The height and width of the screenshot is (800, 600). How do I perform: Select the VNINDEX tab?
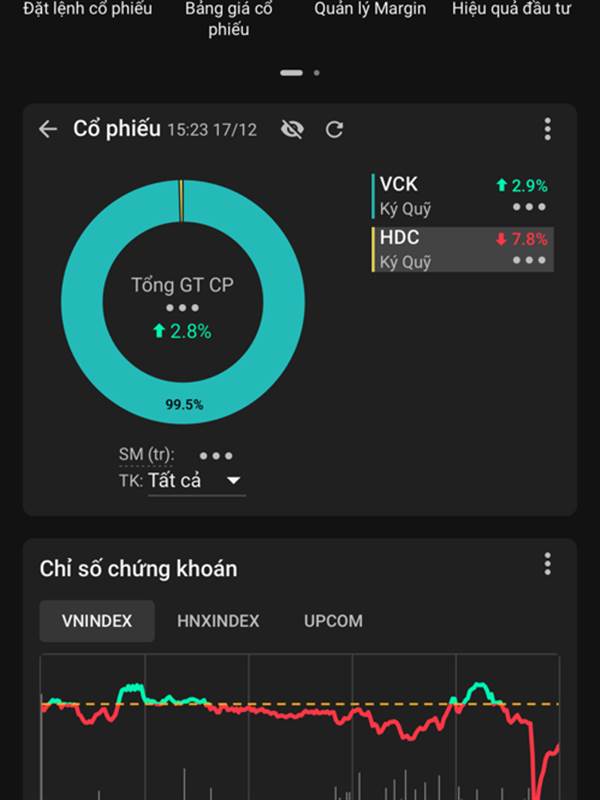point(97,621)
